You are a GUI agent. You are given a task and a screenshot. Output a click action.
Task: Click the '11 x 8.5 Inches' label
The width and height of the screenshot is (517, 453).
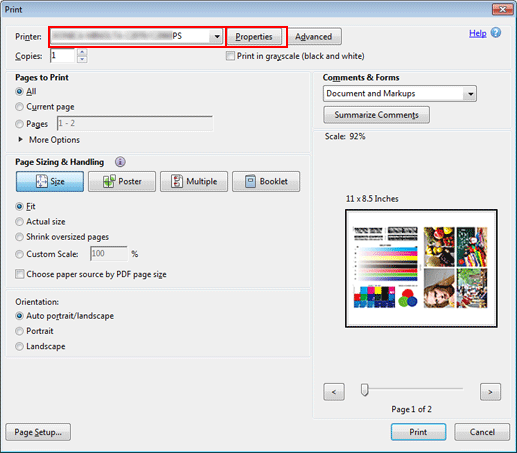pos(372,199)
